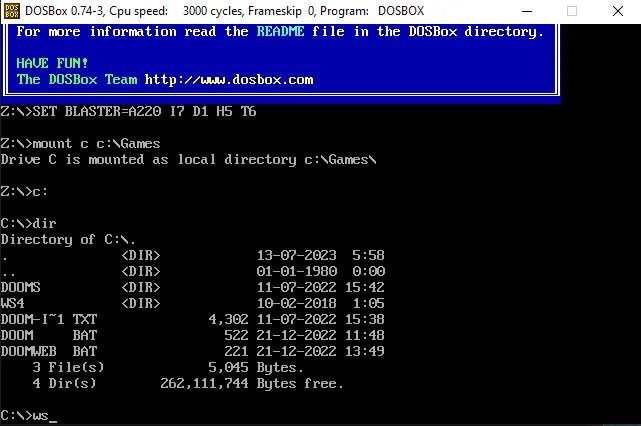Click the 522 file size value
The width and height of the screenshot is (641, 426).
(x=236, y=335)
